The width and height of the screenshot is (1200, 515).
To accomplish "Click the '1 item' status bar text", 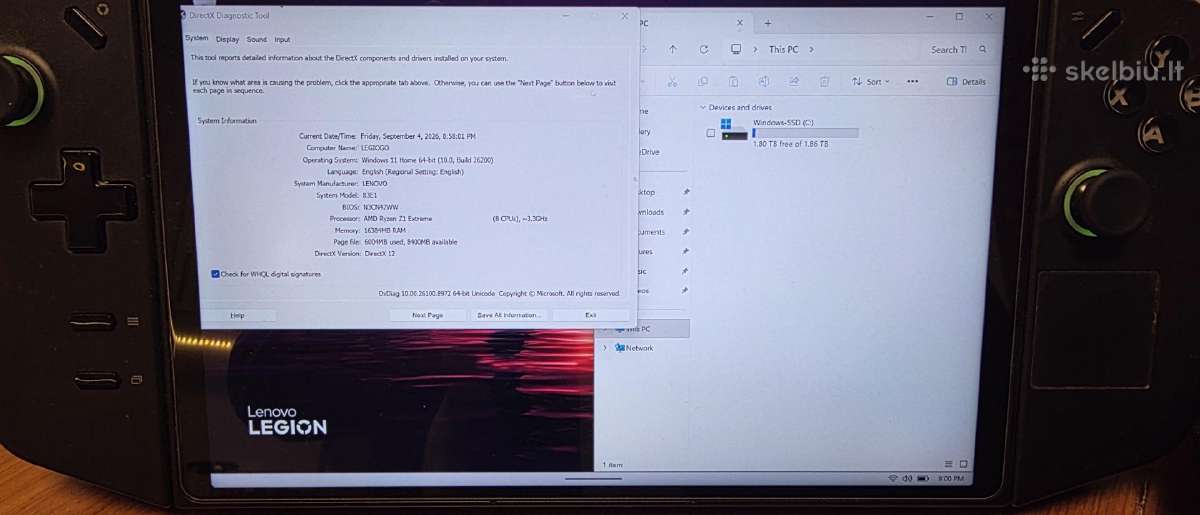I will point(612,465).
